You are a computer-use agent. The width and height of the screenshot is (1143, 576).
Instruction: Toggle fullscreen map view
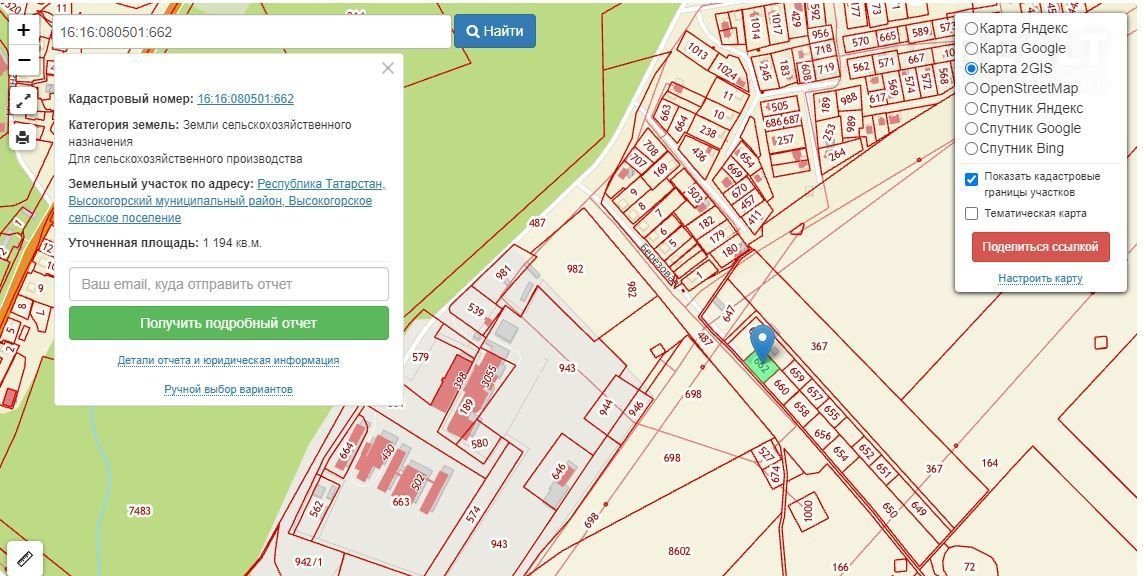(24, 101)
